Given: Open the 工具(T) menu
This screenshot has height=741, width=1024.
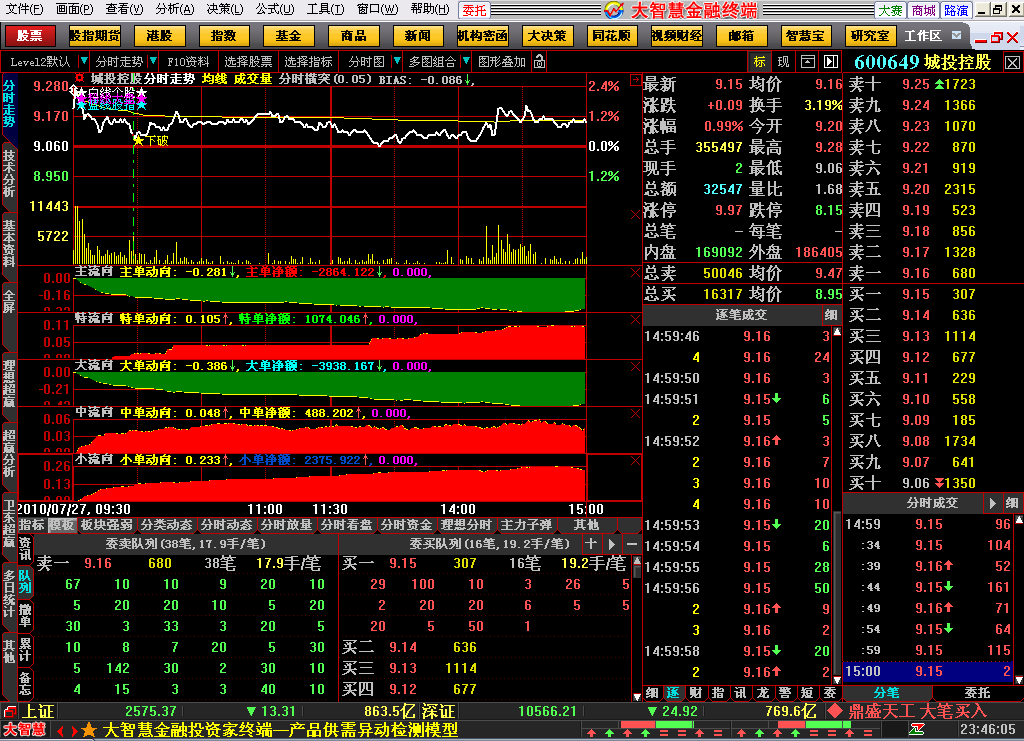Looking at the screenshot, I should point(325,9).
